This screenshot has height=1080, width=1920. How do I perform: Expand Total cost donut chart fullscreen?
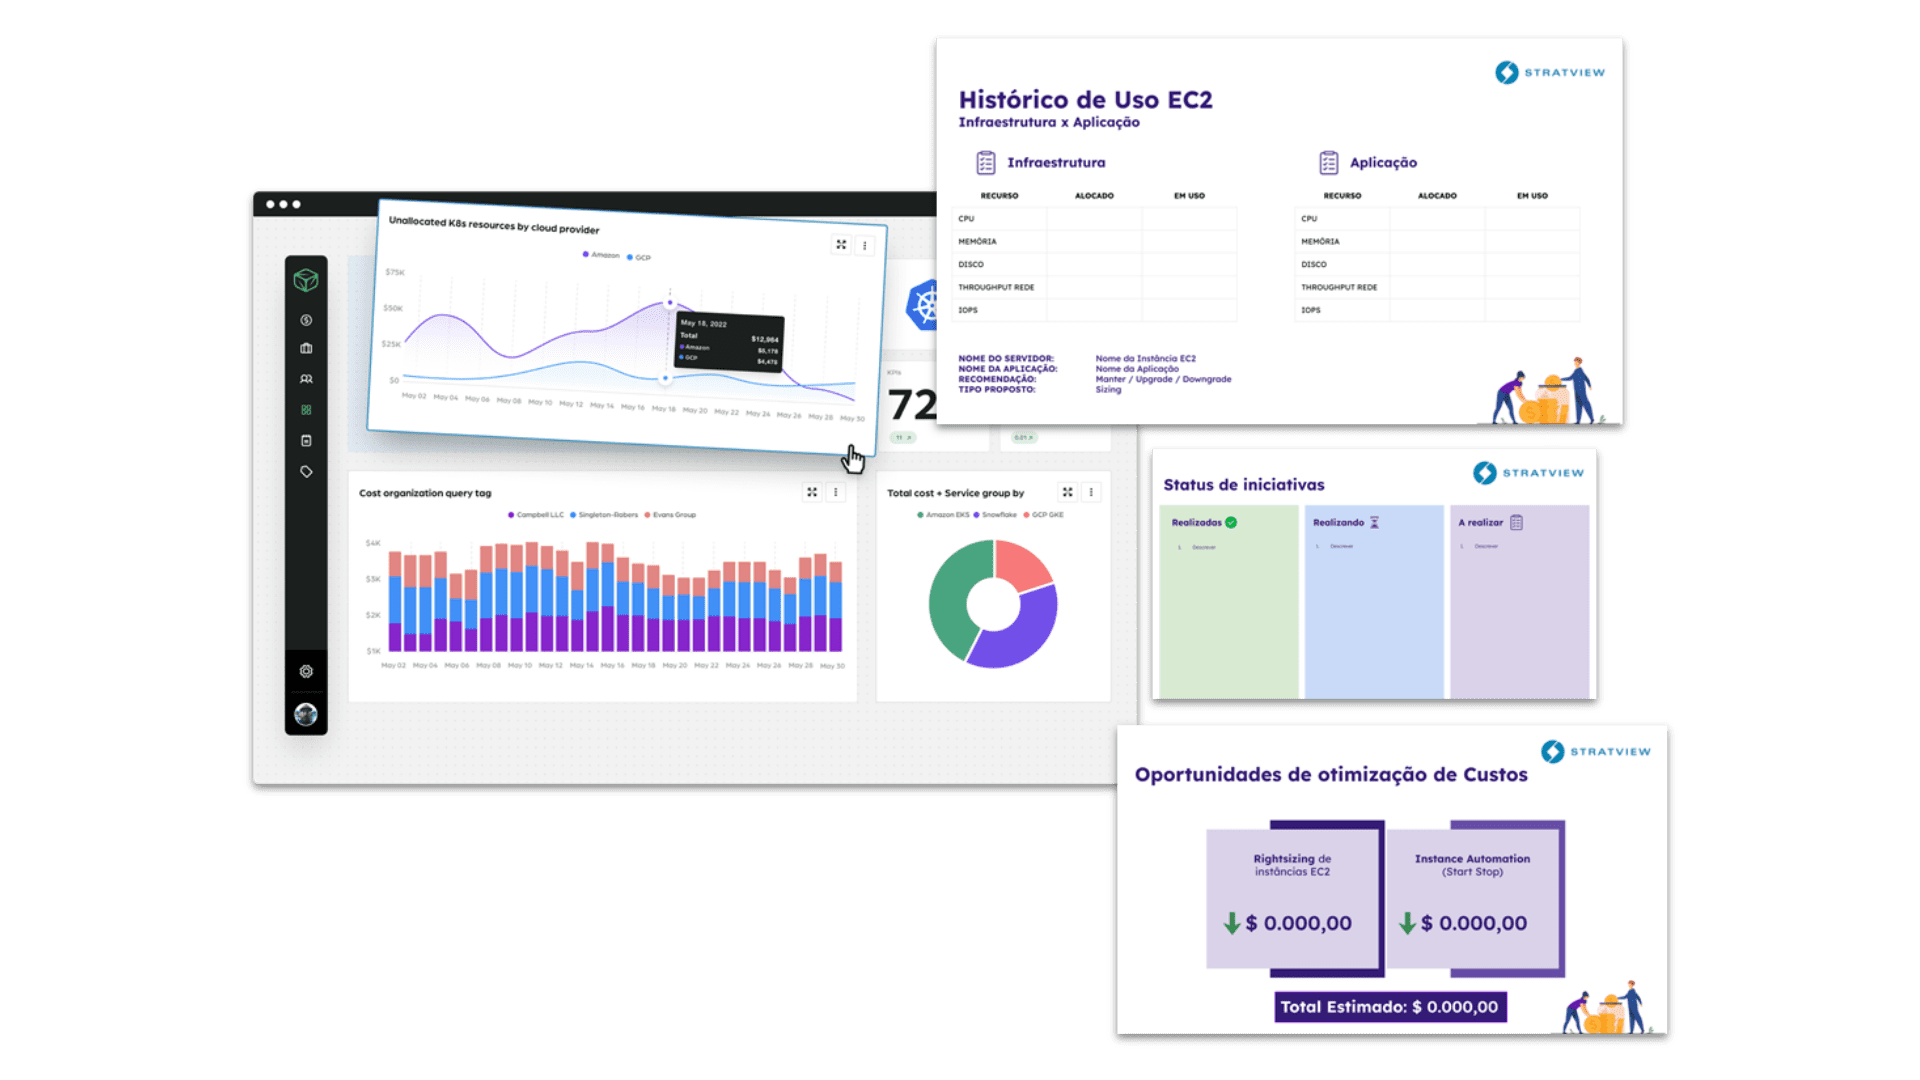[1068, 492]
